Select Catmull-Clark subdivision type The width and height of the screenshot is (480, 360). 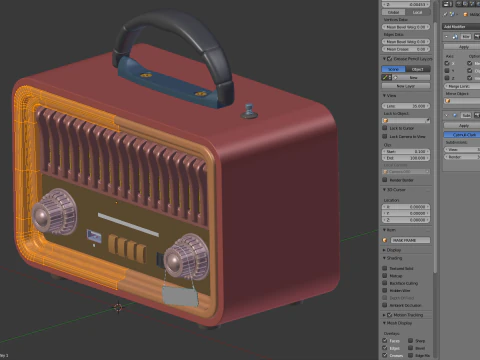click(462, 135)
